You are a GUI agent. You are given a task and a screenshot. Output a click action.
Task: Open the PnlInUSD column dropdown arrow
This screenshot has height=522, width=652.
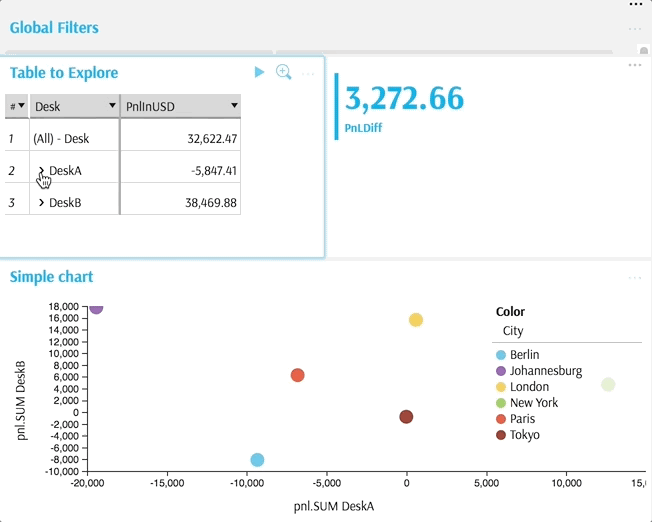point(235,106)
